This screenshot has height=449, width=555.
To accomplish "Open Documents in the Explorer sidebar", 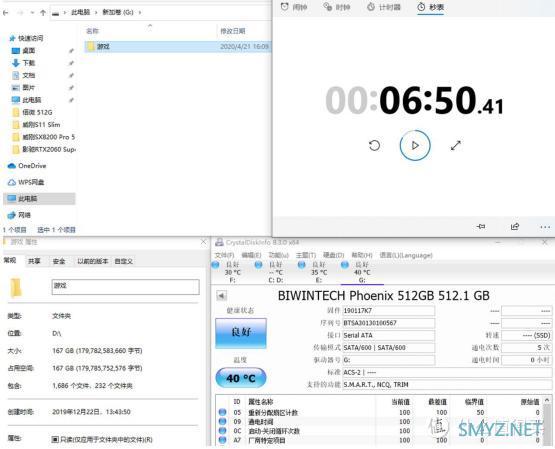I will click(24, 75).
